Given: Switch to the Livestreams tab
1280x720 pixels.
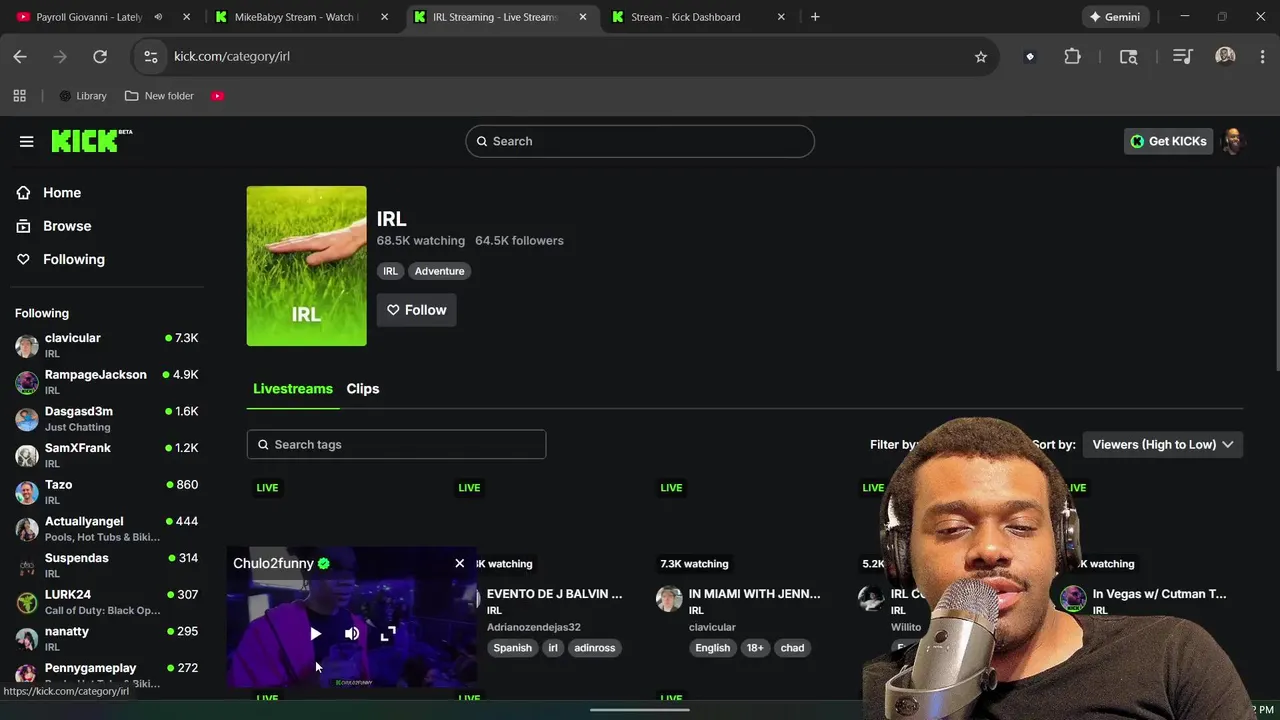Looking at the screenshot, I should coord(293,389).
